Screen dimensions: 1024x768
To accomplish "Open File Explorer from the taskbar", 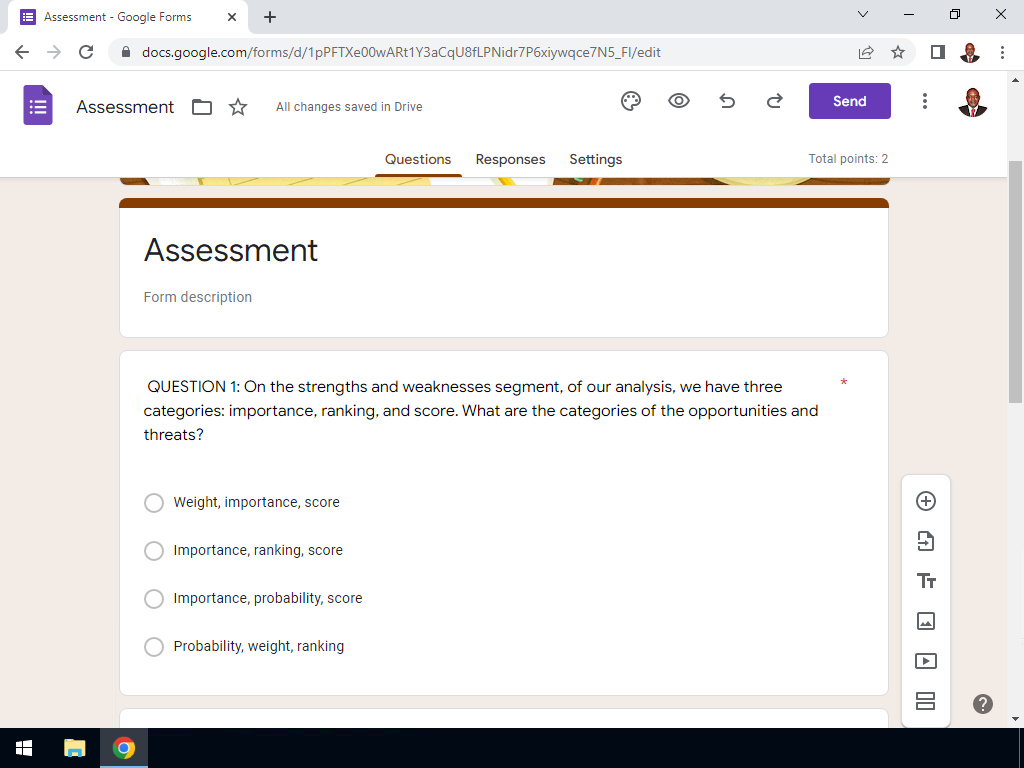I will (x=74, y=748).
